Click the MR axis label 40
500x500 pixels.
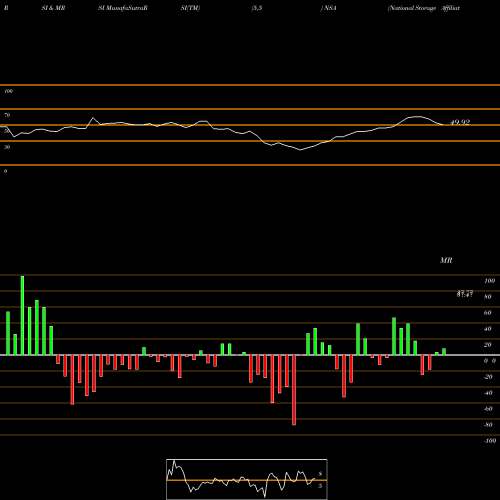click(488, 329)
